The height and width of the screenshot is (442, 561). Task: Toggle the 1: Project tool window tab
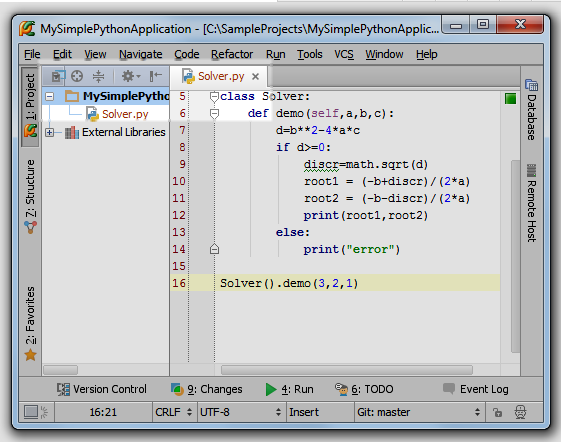click(30, 106)
